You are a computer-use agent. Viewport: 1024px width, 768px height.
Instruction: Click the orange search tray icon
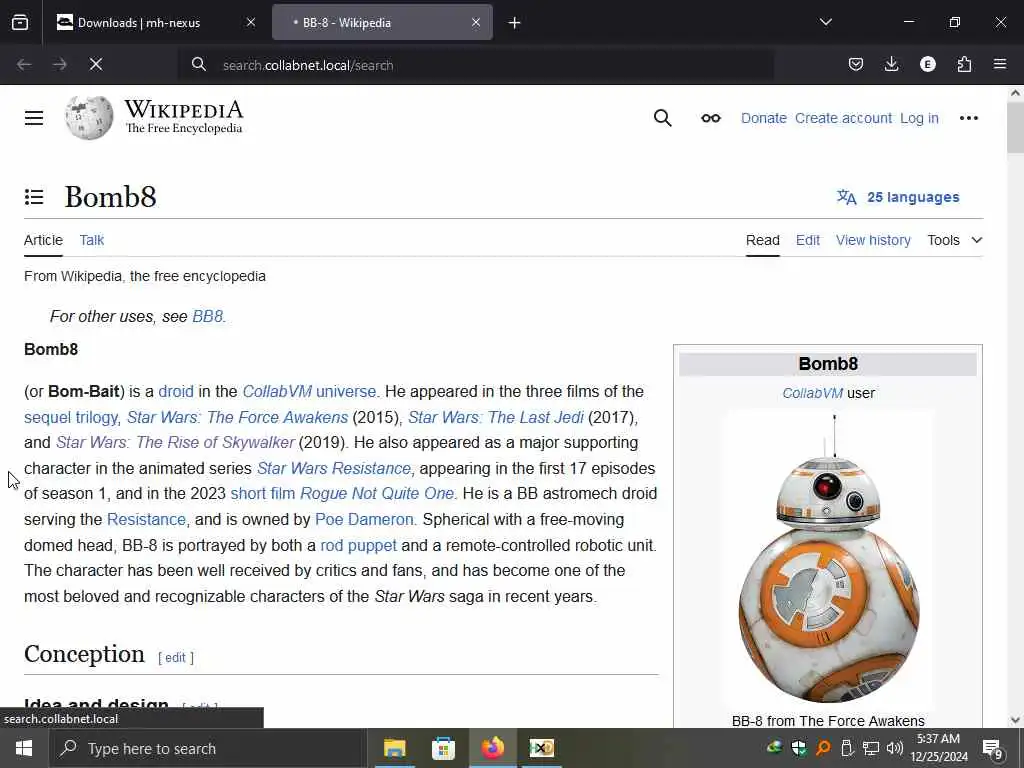[823, 748]
